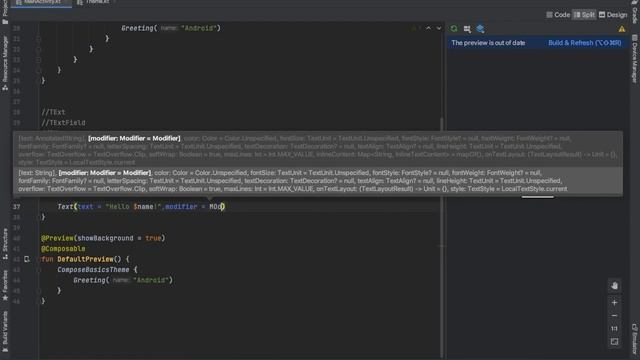Zoom in the preview with plus button
This screenshot has height=360, width=640.
click(614, 303)
